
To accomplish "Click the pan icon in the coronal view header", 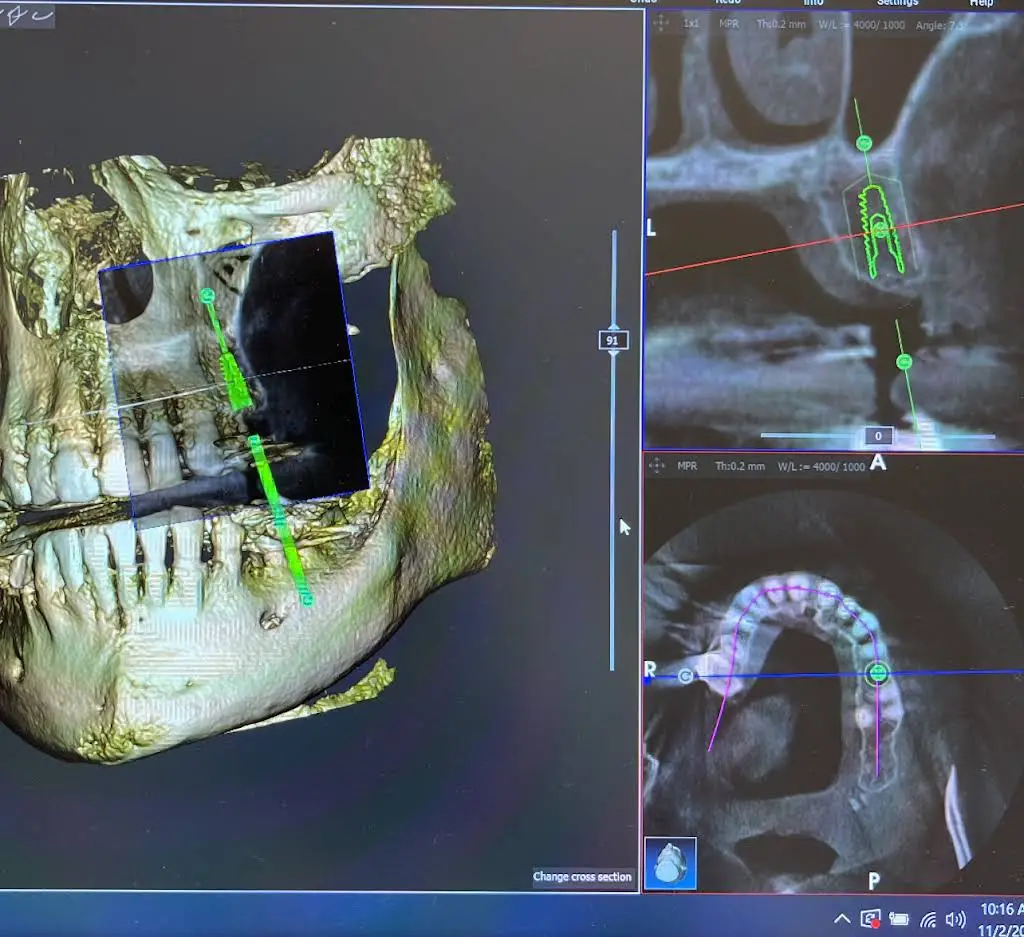I will coord(661,23).
